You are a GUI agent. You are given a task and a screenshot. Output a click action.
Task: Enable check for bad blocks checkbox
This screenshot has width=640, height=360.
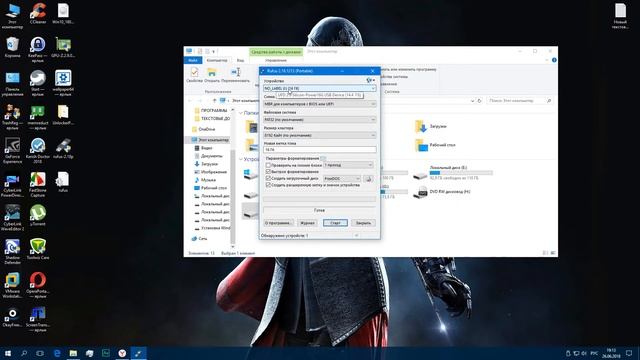point(268,165)
